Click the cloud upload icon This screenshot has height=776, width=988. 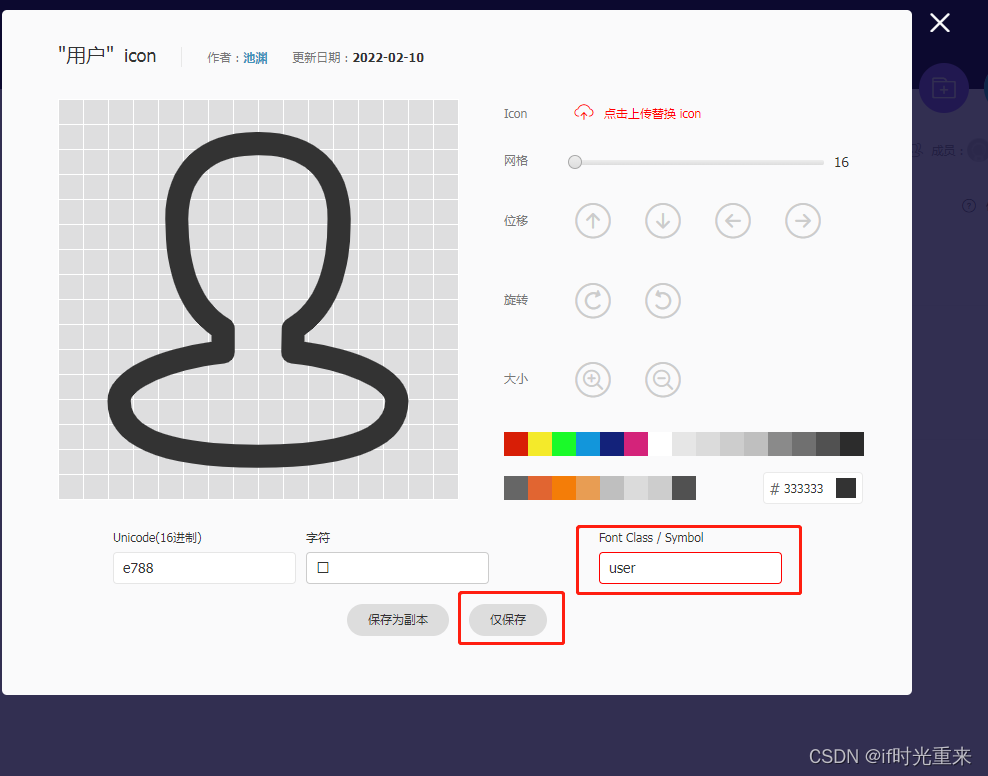click(583, 113)
